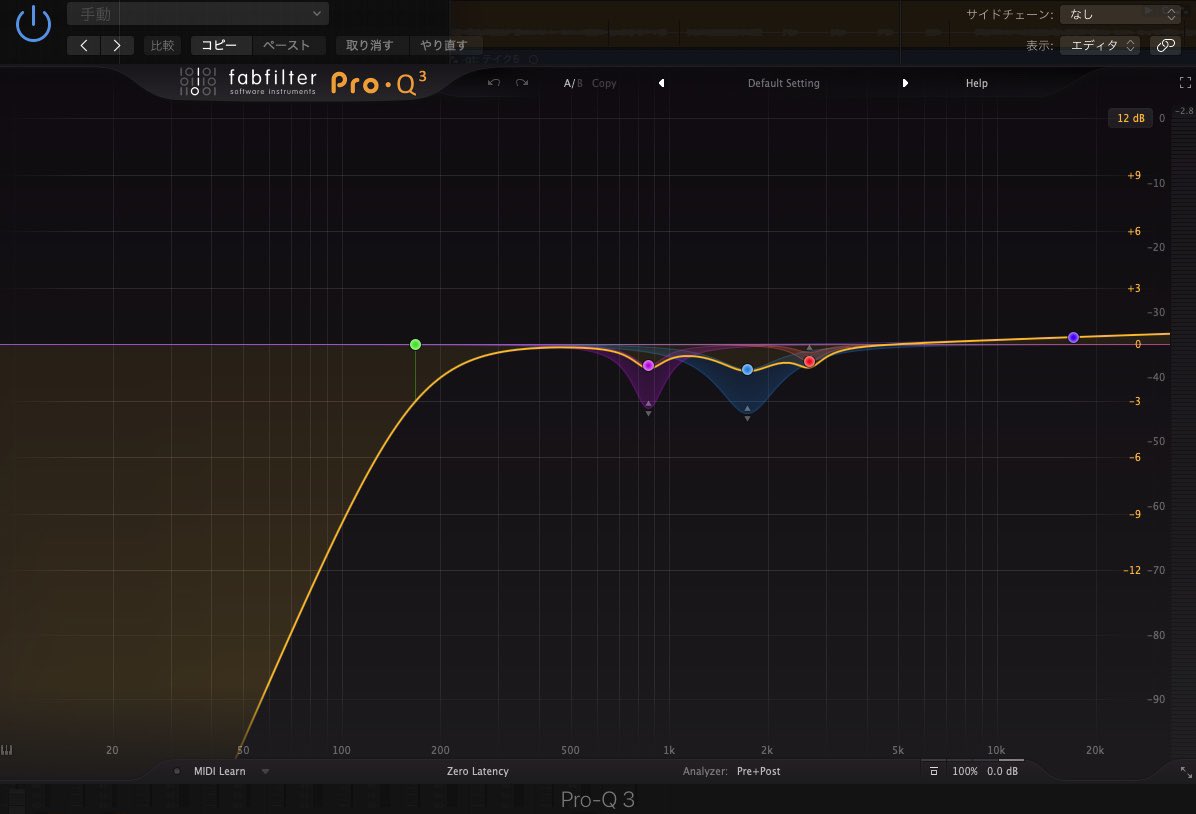Open the Help menu
This screenshot has width=1196, height=814.
point(976,83)
